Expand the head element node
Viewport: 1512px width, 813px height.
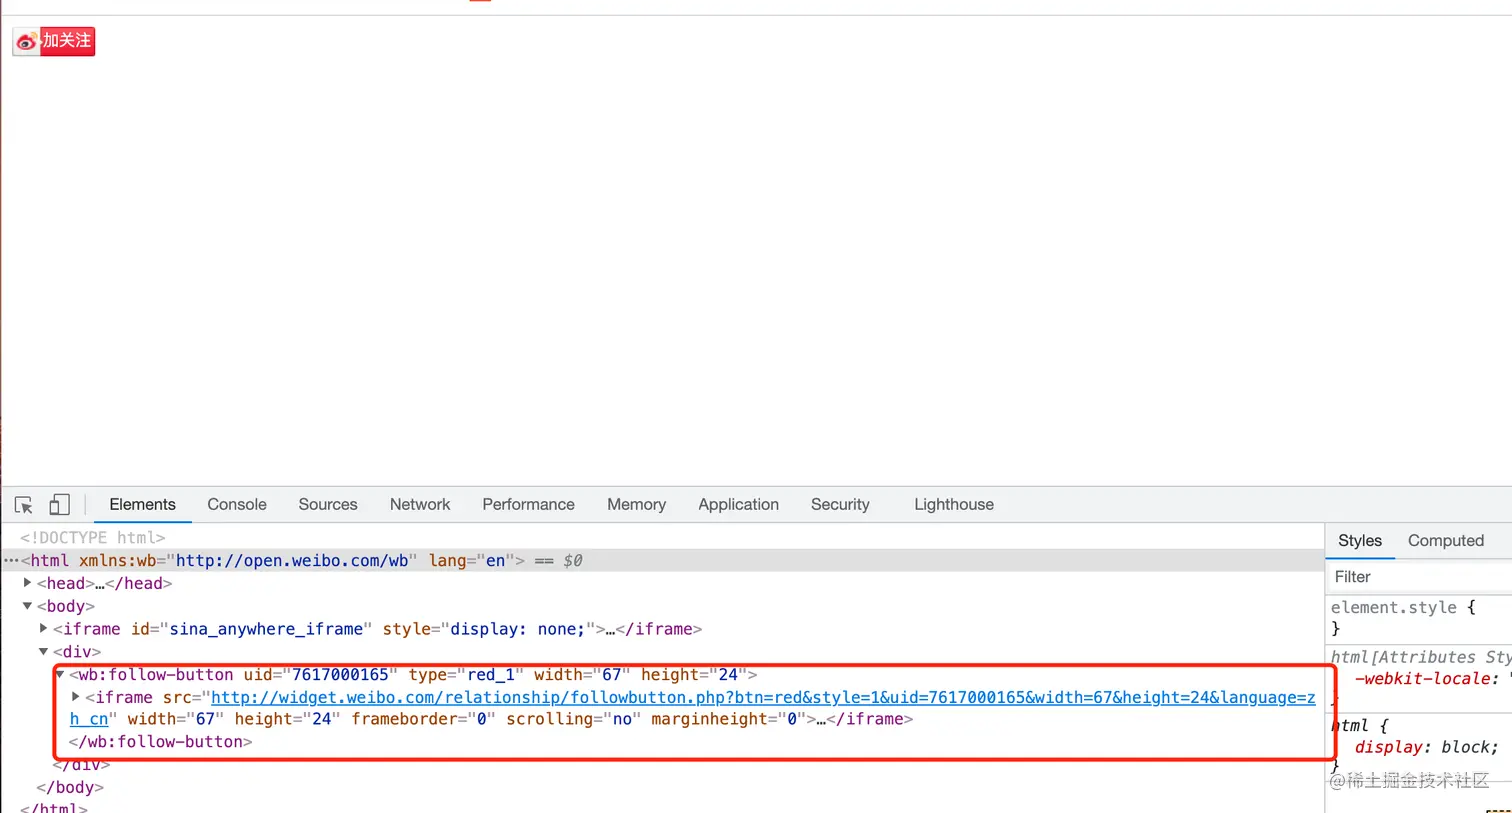click(x=27, y=583)
